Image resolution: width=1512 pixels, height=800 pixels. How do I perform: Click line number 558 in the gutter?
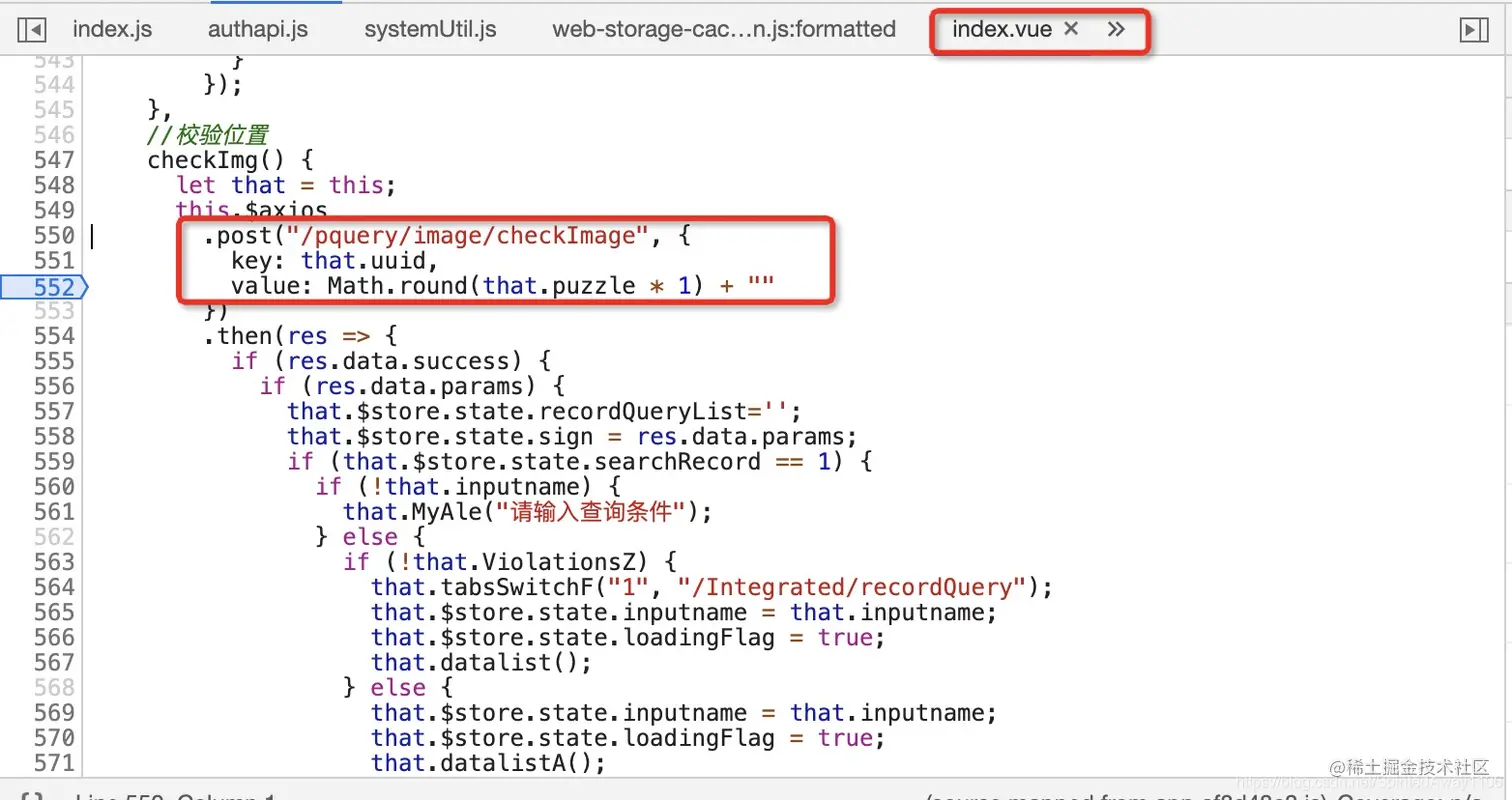[x=54, y=437]
